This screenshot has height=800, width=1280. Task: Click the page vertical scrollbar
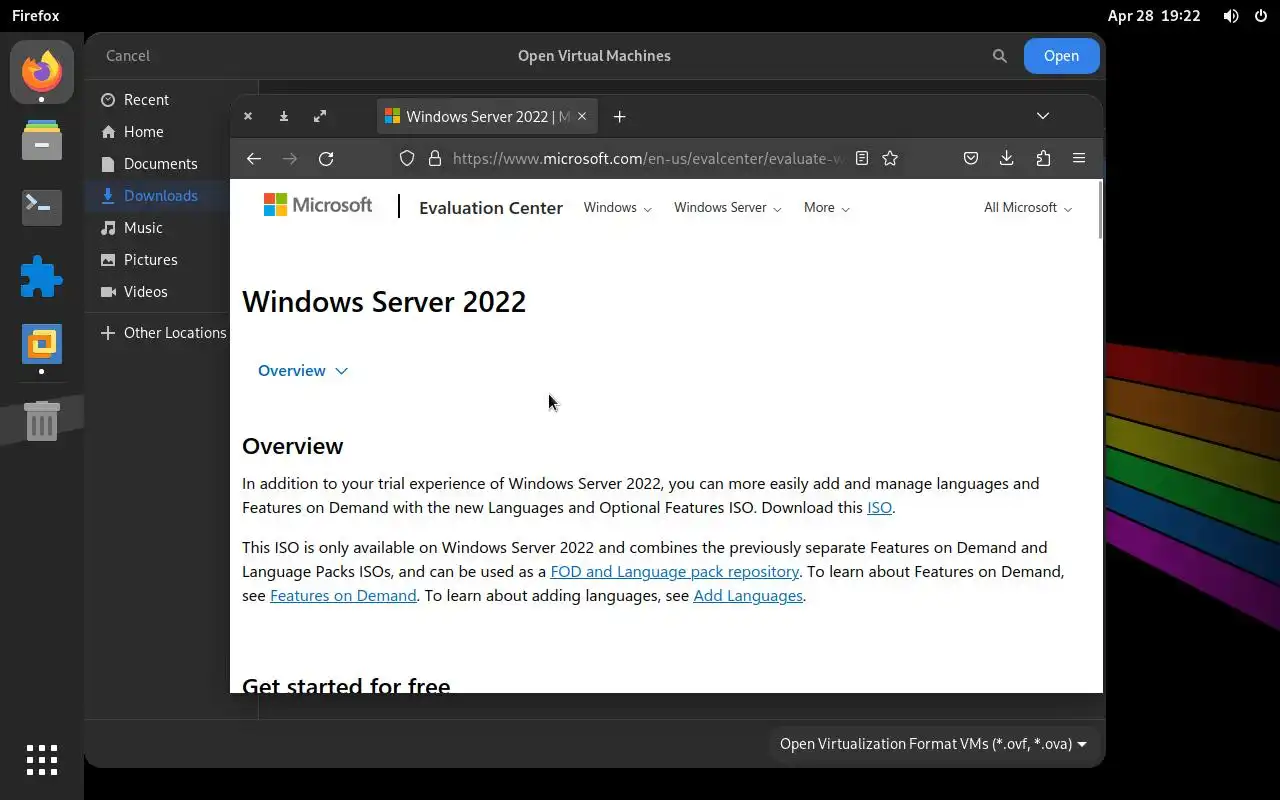[x=1100, y=210]
